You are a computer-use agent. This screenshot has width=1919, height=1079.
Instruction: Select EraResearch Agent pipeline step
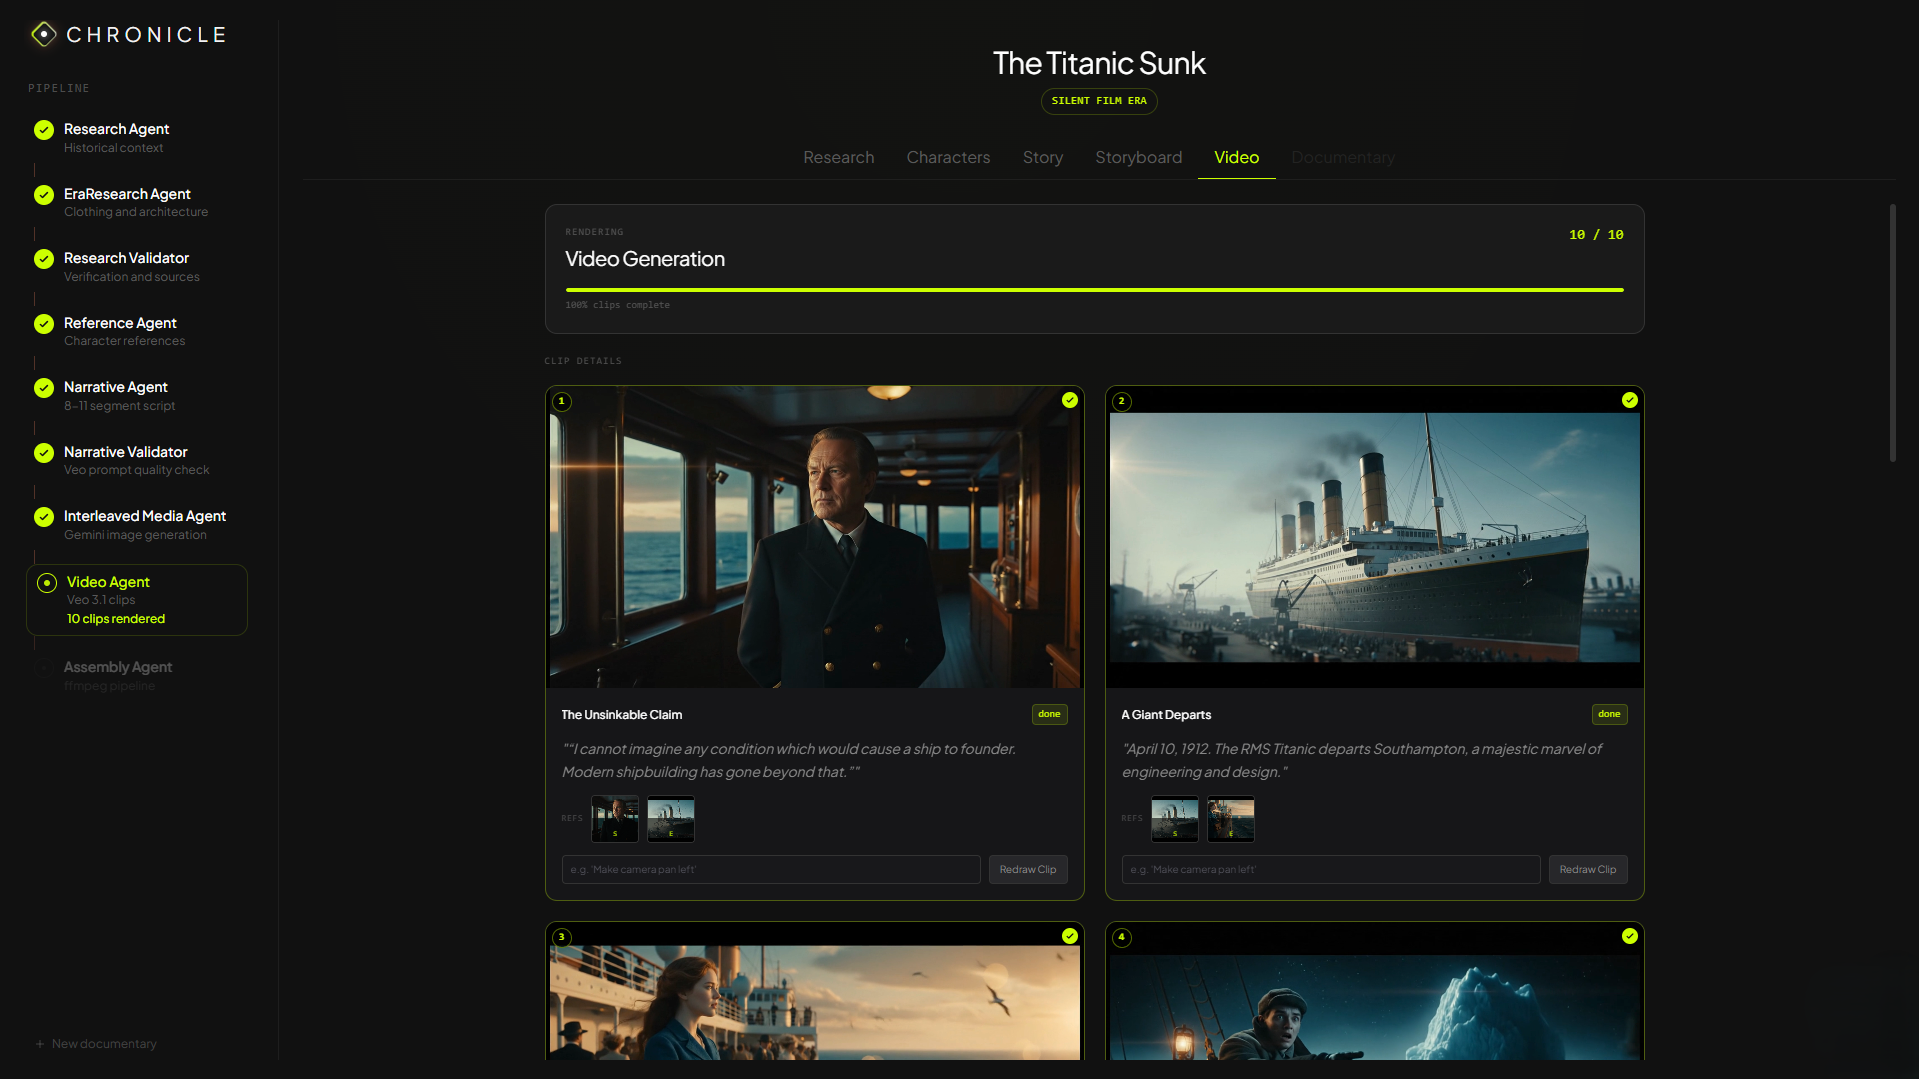[x=137, y=202]
